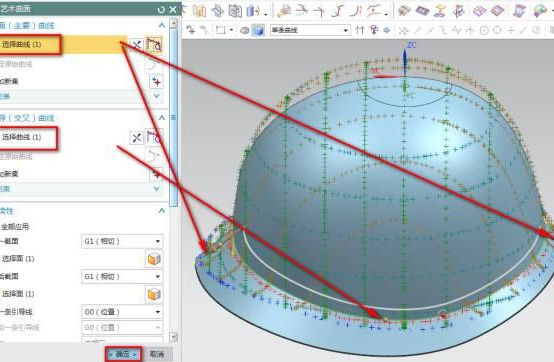Open the curve rule icon for guide curves

154,137
